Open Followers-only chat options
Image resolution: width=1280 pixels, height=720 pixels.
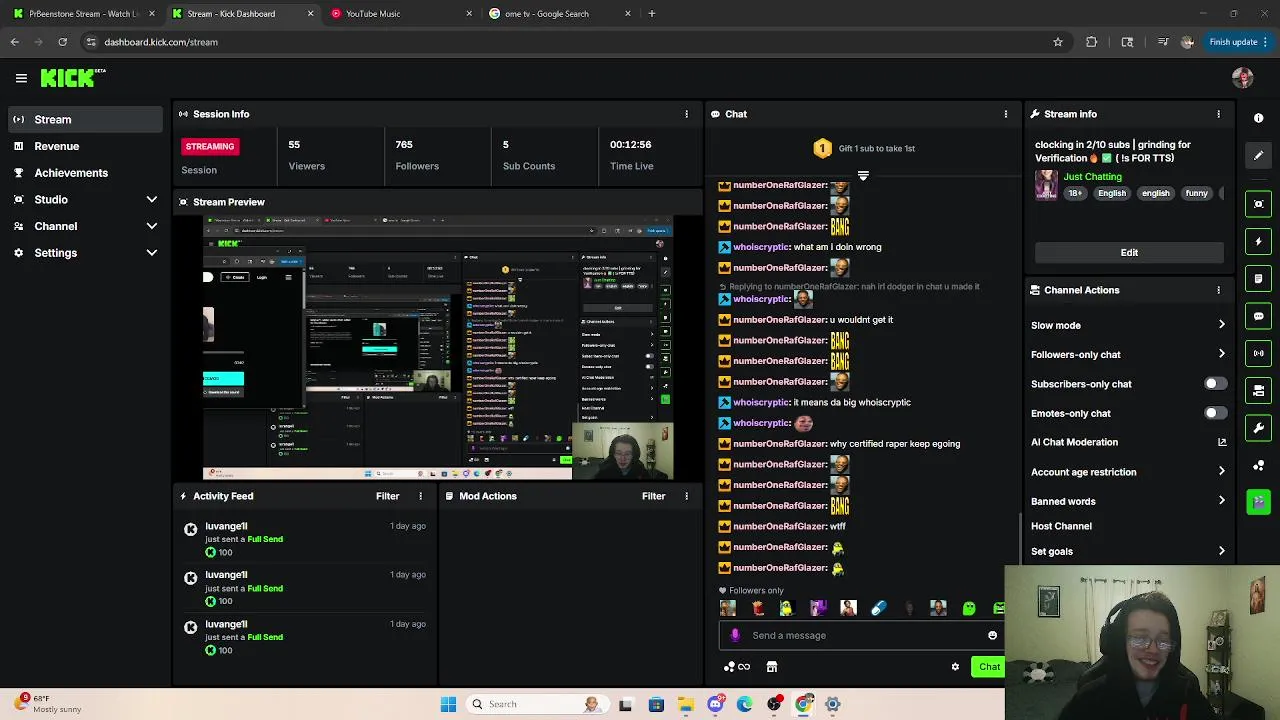pyautogui.click(x=1128, y=354)
